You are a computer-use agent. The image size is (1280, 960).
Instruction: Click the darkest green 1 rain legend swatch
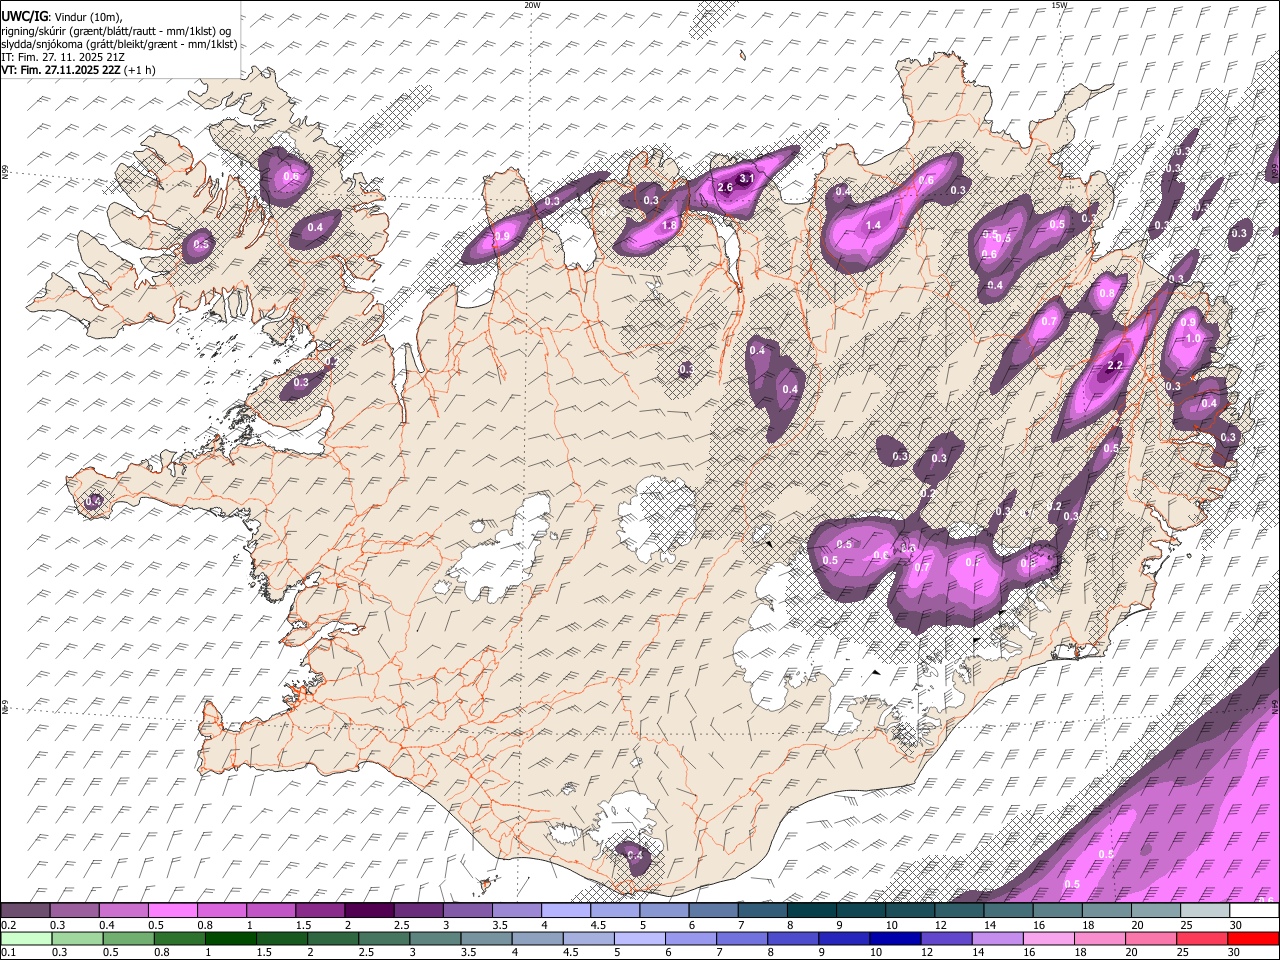point(230,939)
